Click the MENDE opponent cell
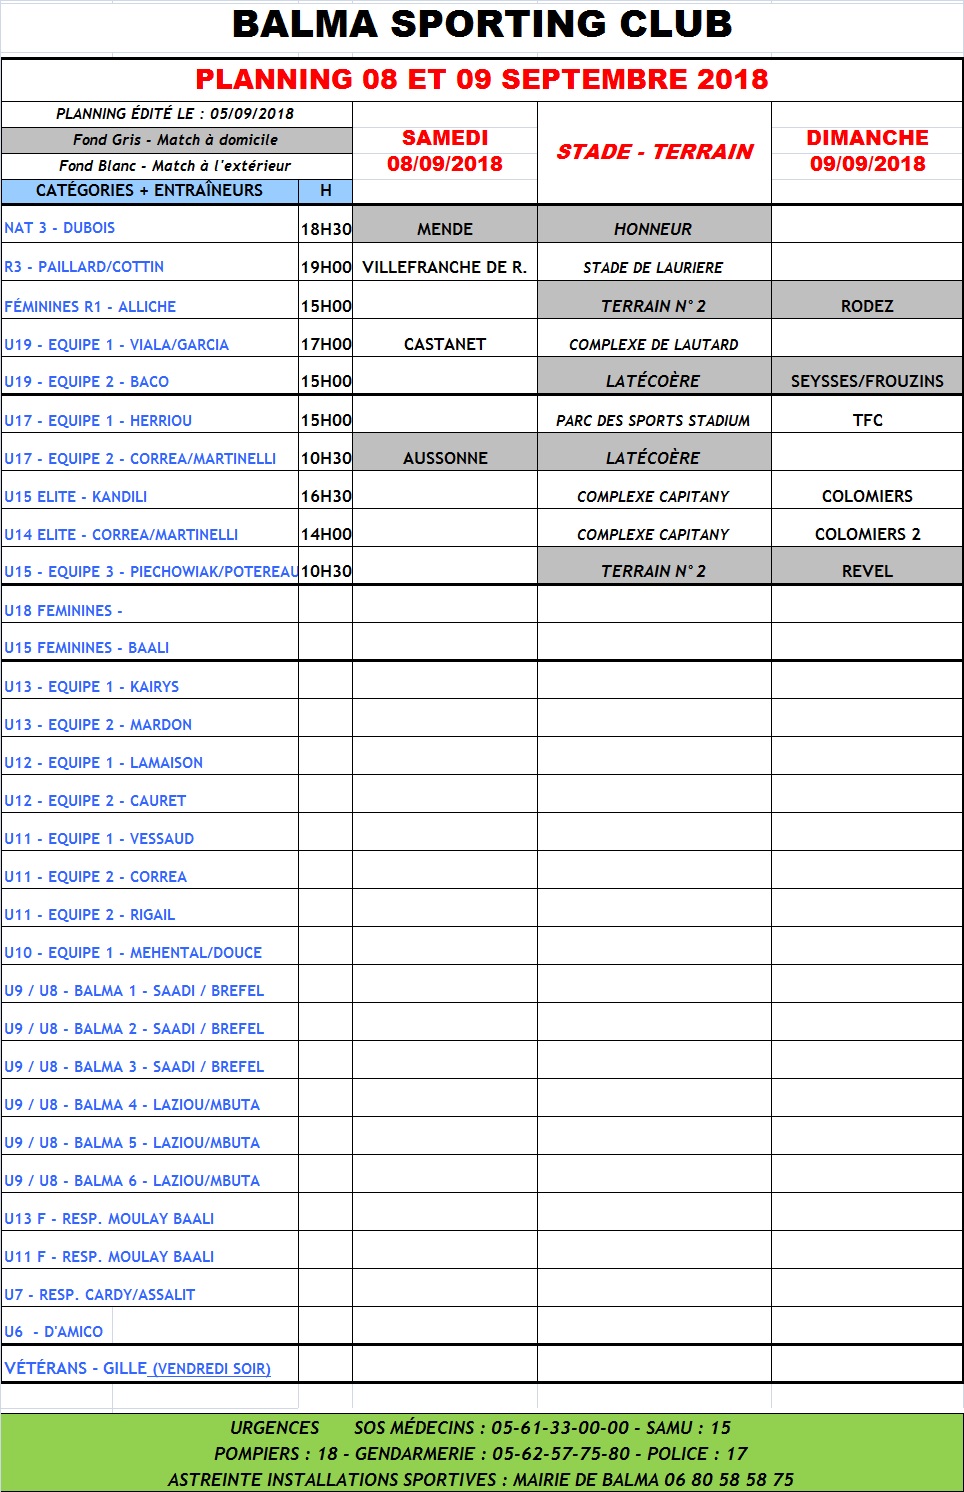This screenshot has width=964, height=1492. click(x=445, y=229)
